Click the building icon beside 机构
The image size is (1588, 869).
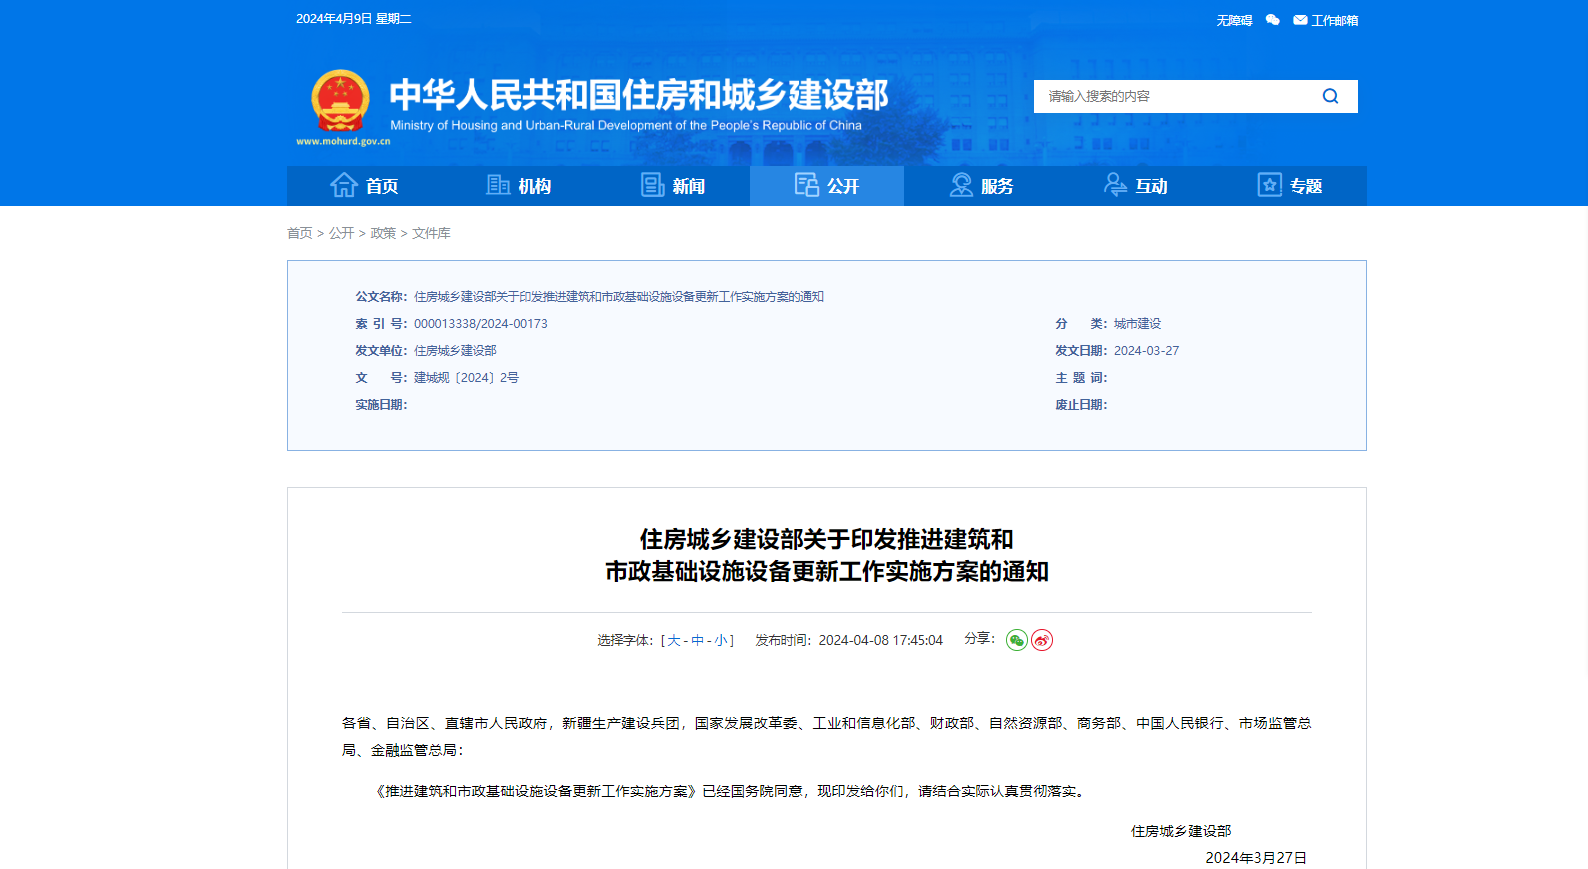tap(498, 185)
